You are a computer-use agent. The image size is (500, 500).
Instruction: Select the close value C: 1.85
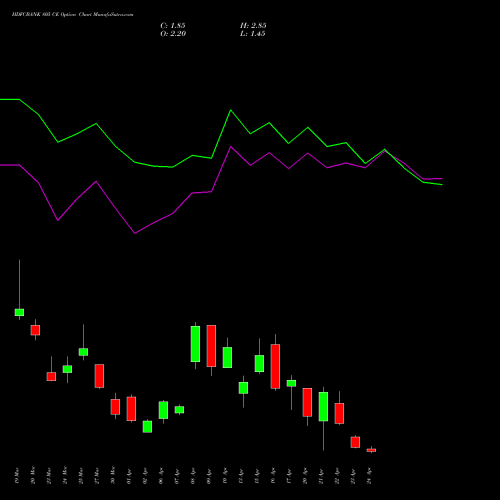click(173, 26)
